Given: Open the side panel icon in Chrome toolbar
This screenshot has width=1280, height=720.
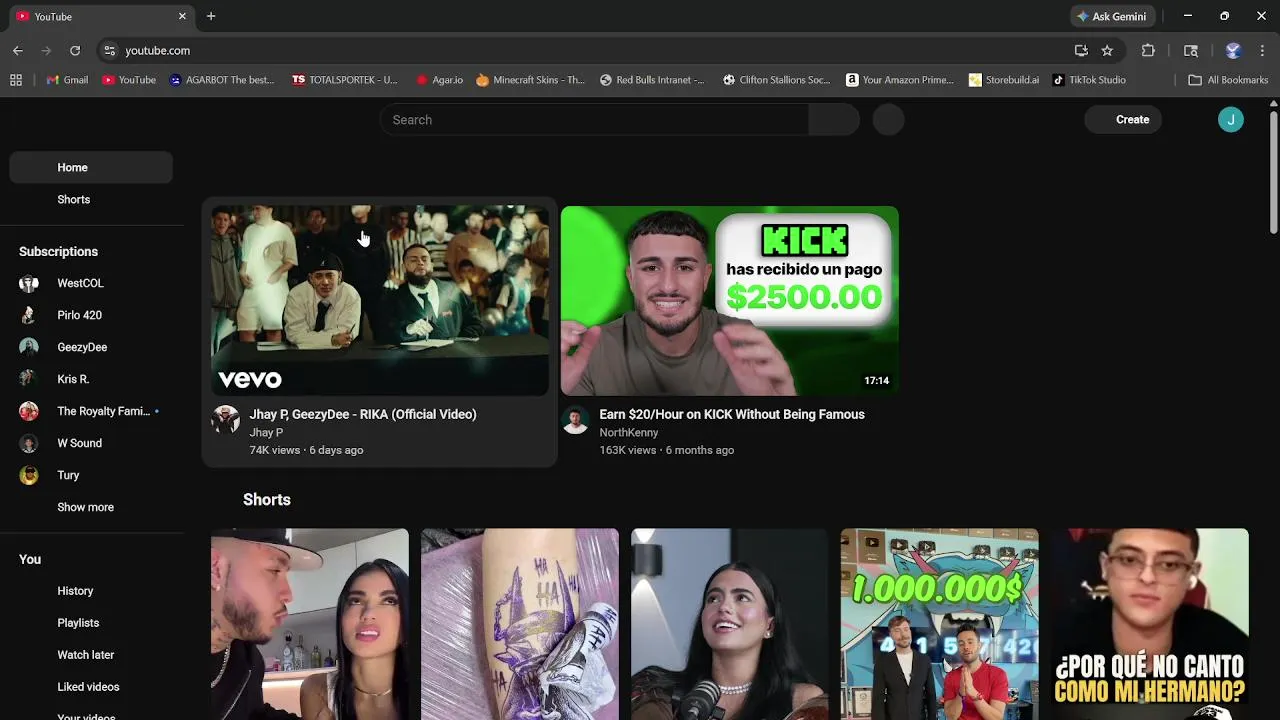Looking at the screenshot, I should [x=1190, y=50].
